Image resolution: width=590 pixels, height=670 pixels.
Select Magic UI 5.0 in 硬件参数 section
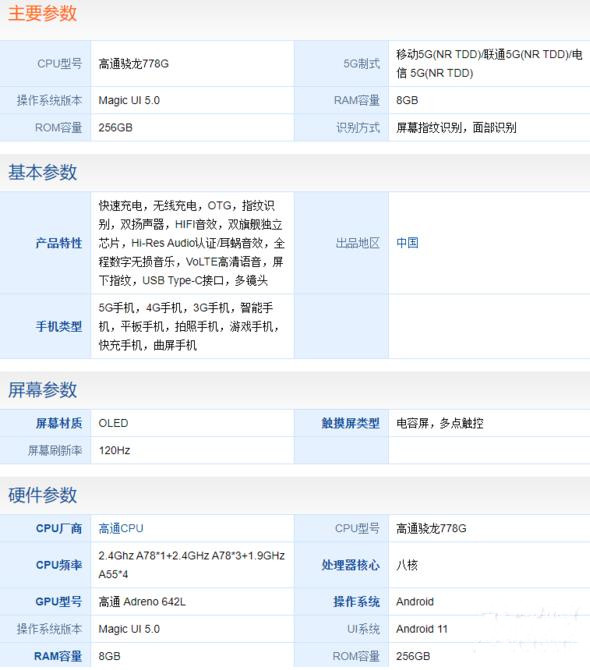pyautogui.click(x=129, y=629)
